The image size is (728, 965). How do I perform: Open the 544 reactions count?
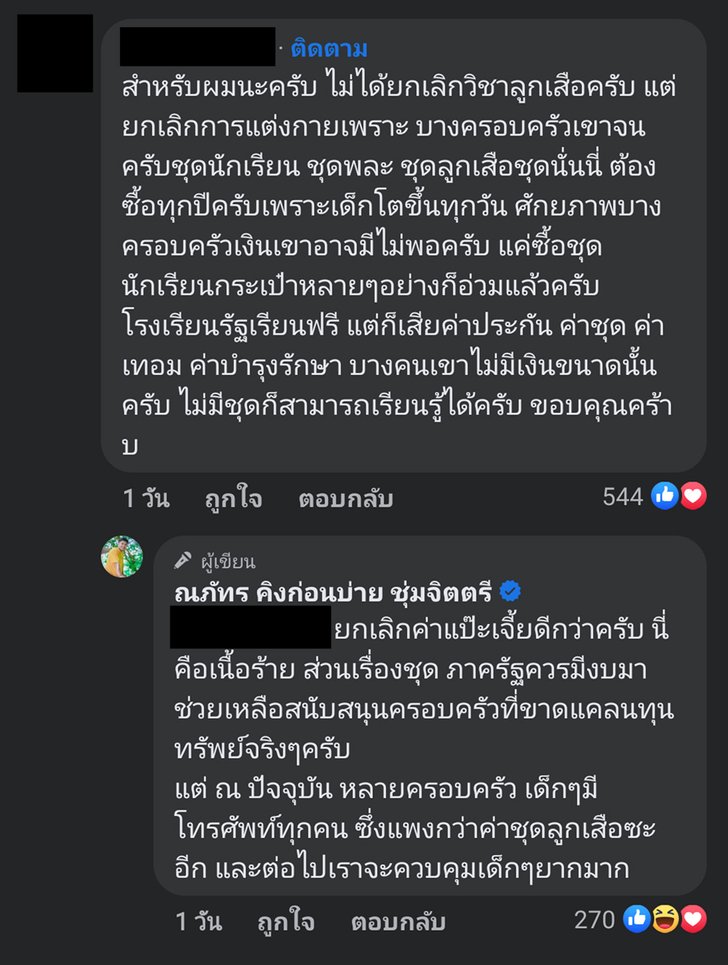pyautogui.click(x=622, y=497)
